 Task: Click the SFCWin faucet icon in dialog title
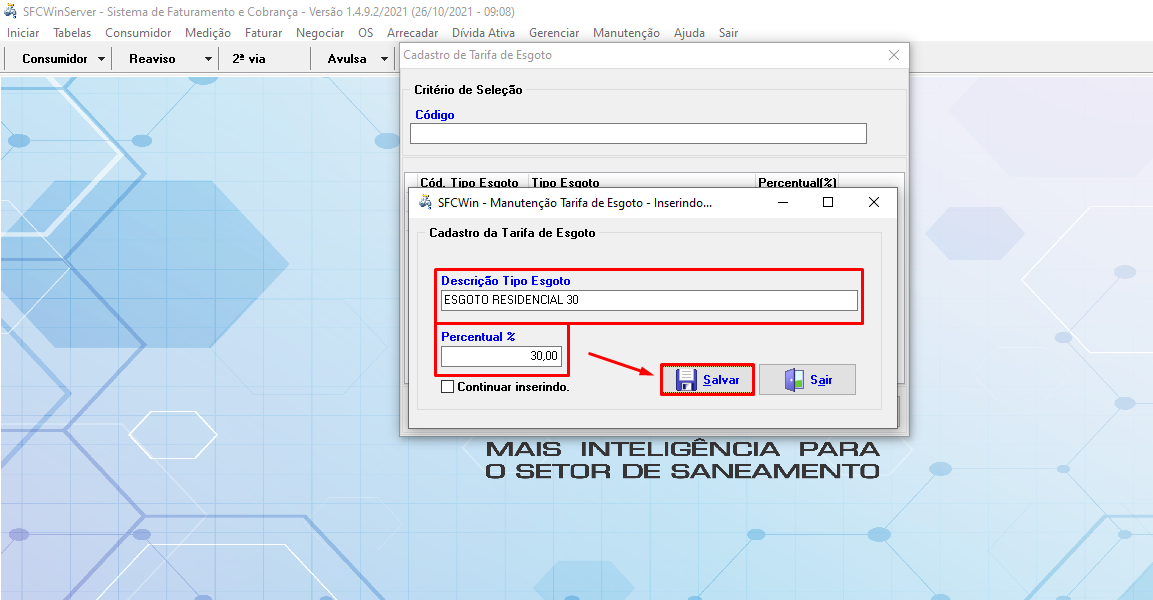(x=424, y=202)
